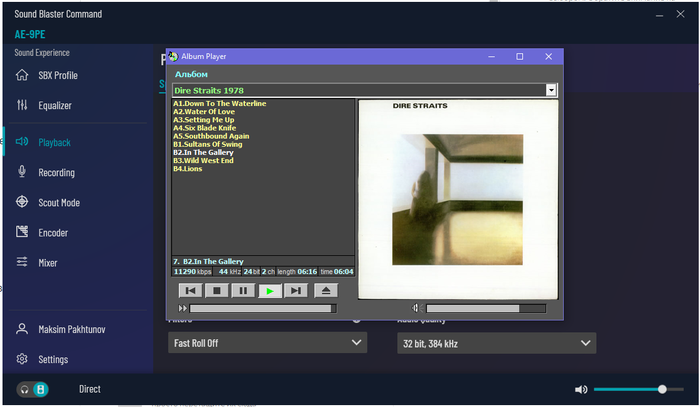Maximize the Album Player window
700x407 pixels.
tap(520, 57)
